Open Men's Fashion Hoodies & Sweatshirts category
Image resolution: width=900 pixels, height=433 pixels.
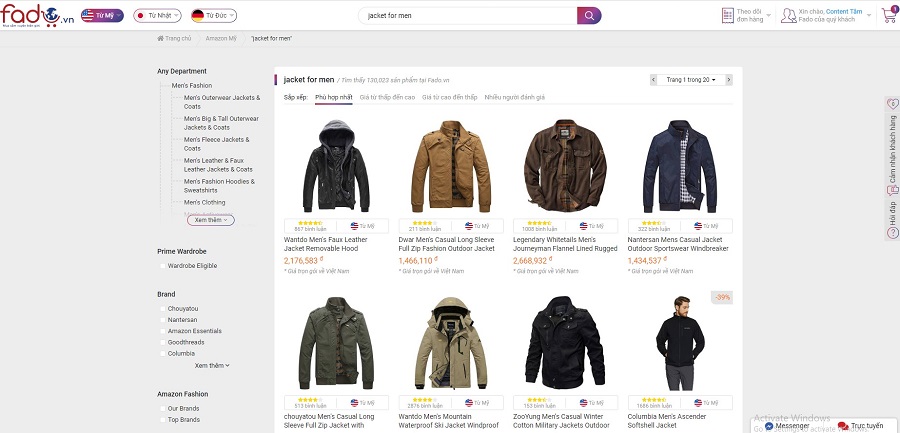click(219, 186)
